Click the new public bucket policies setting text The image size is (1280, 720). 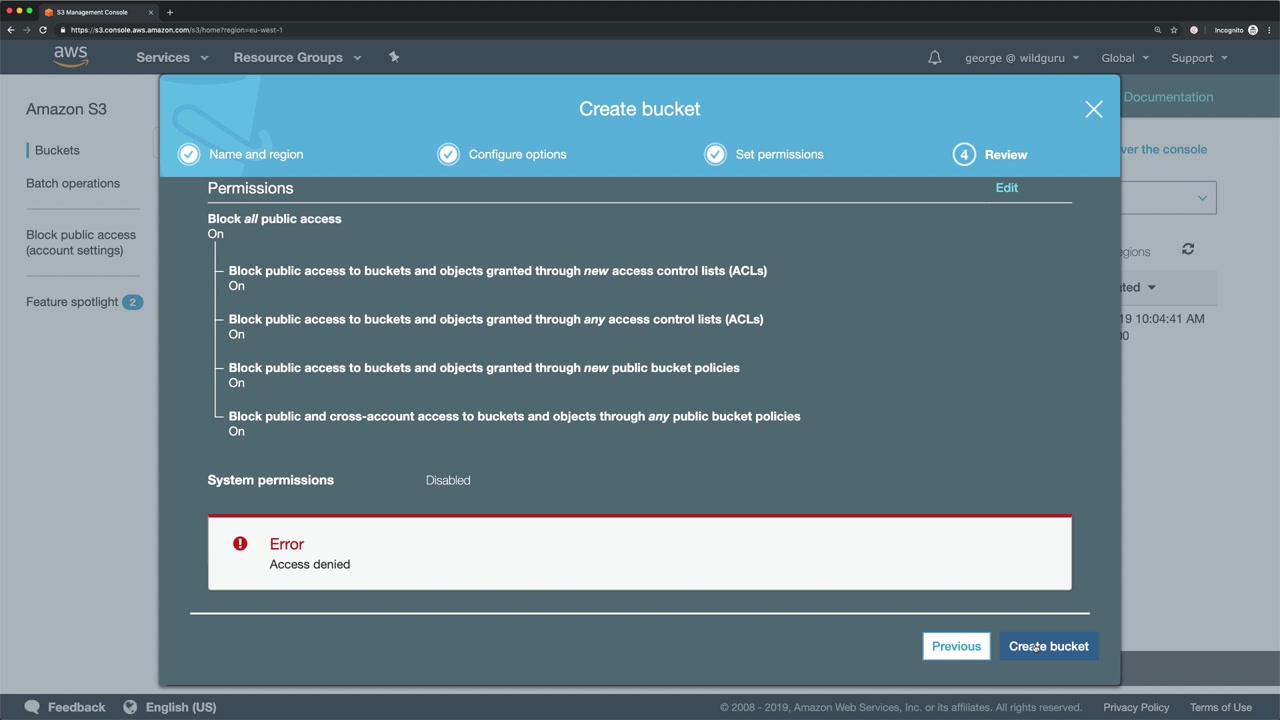(x=484, y=368)
